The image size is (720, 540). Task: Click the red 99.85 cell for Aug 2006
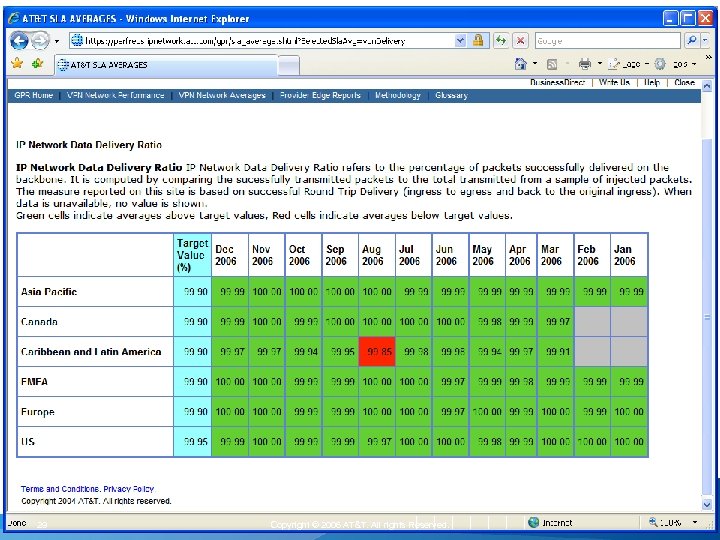tap(377, 352)
